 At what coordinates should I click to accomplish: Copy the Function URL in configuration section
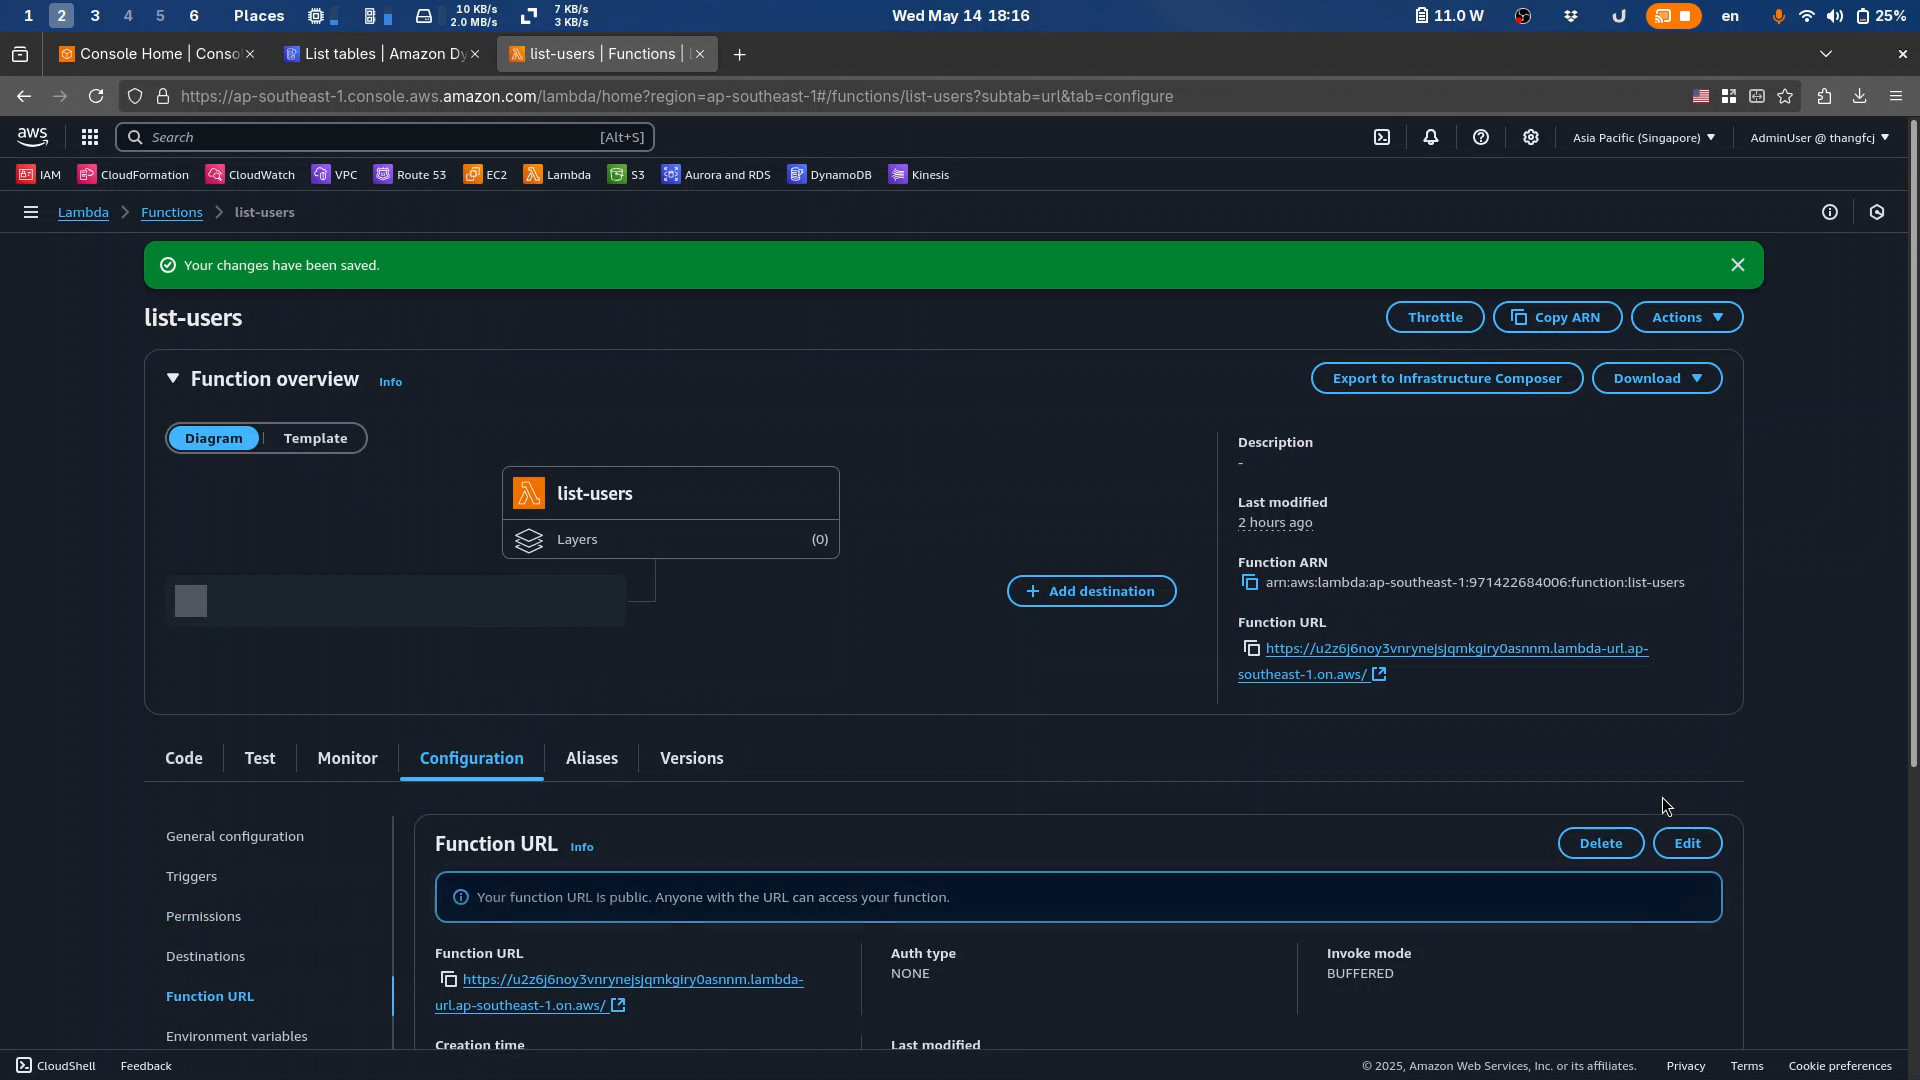[x=449, y=980]
